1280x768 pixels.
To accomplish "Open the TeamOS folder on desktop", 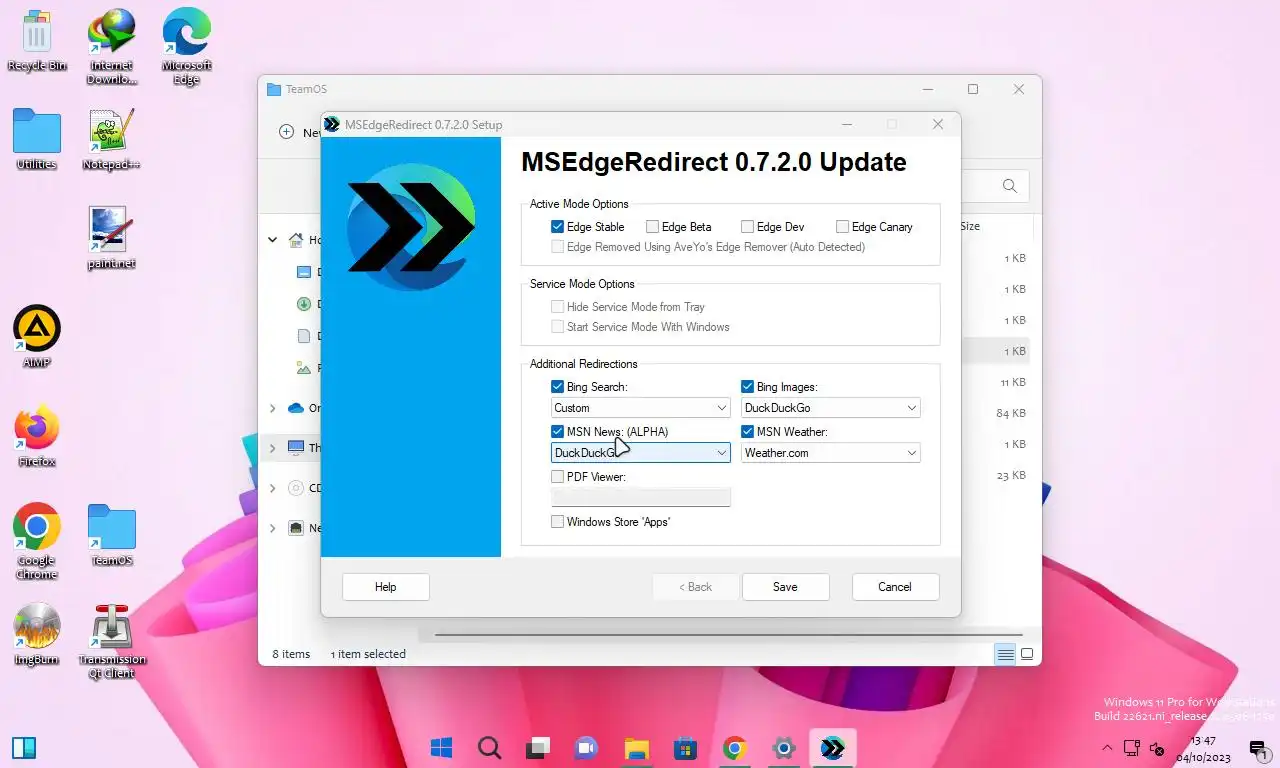I will point(111,535).
